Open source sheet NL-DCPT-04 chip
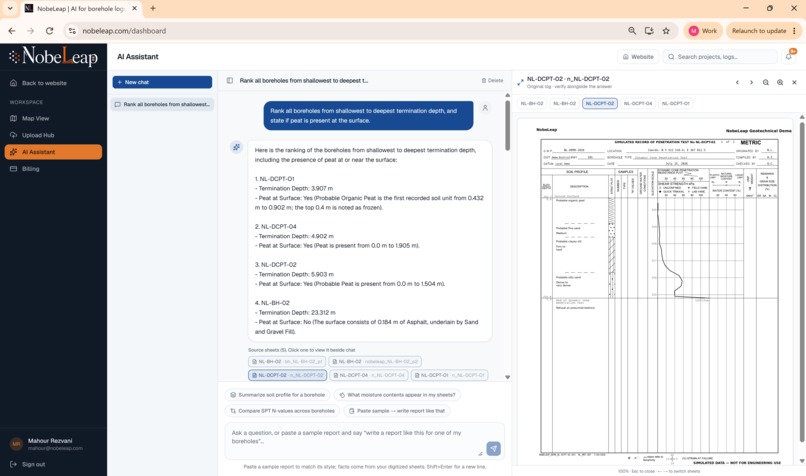Viewport: 806px width, 476px height. pyautogui.click(x=369, y=375)
